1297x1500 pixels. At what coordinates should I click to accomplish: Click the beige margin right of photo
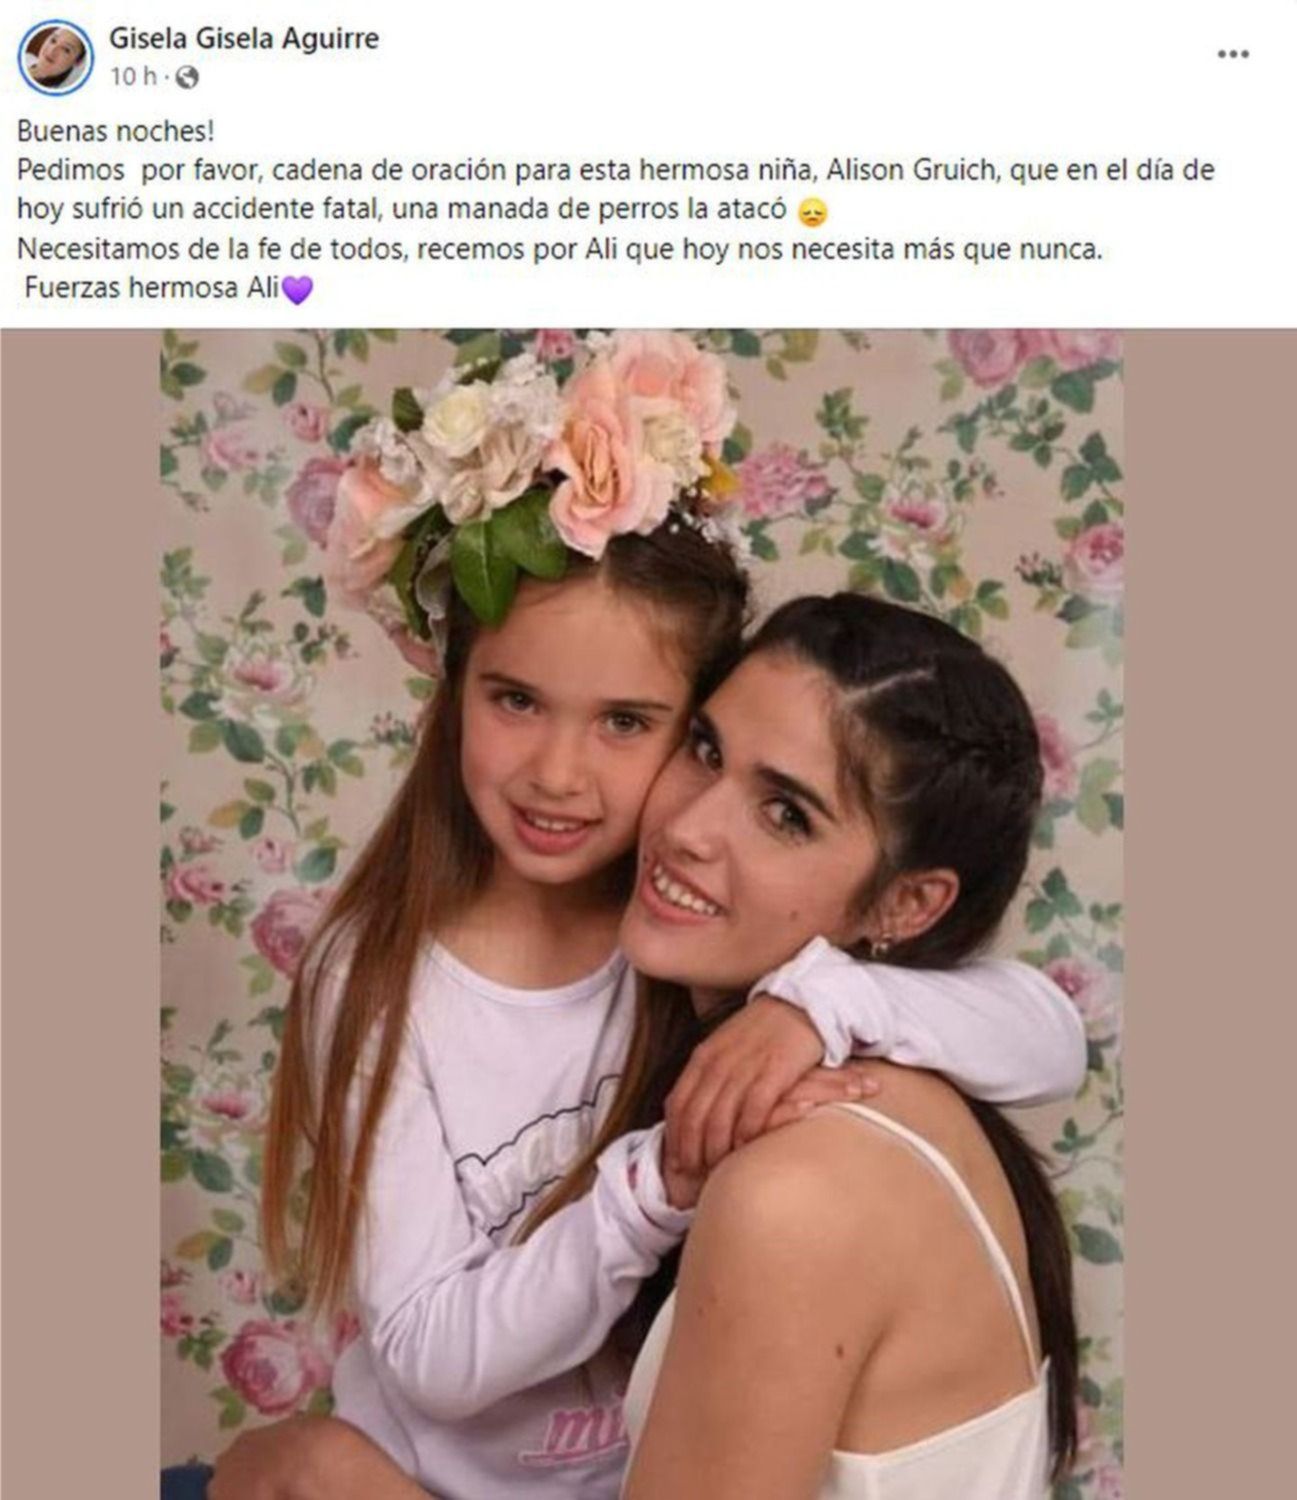1210,914
